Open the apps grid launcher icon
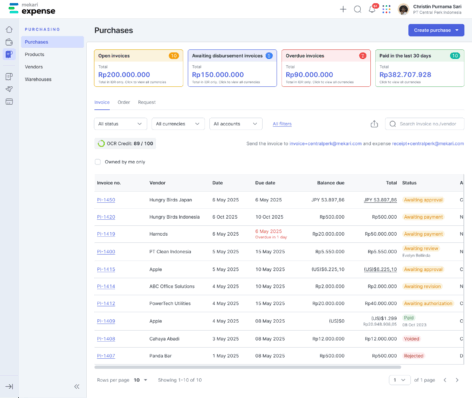The width and height of the screenshot is (472, 400). point(386,9)
